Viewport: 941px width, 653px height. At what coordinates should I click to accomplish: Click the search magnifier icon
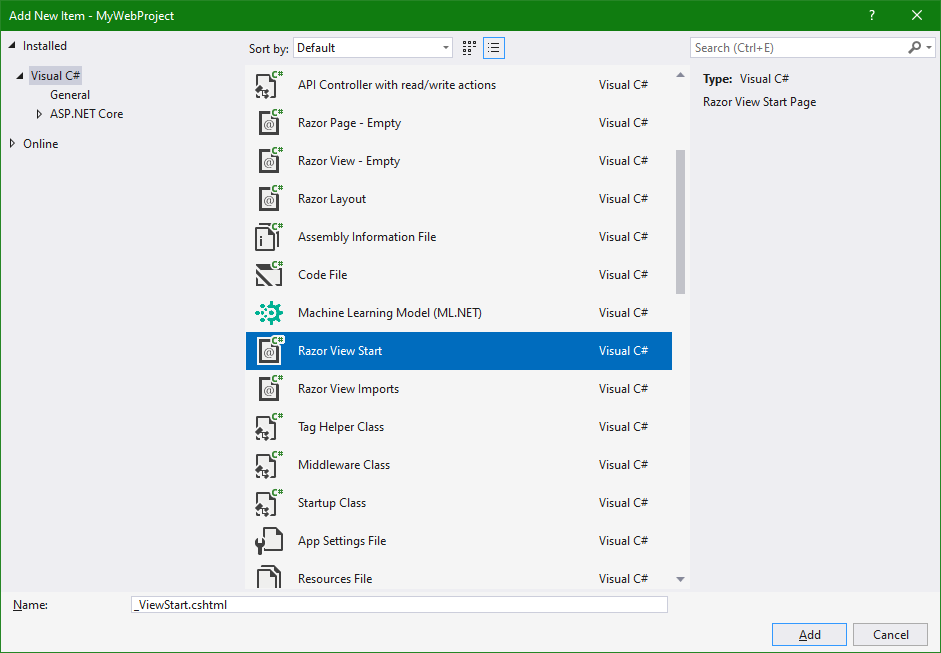coord(914,47)
